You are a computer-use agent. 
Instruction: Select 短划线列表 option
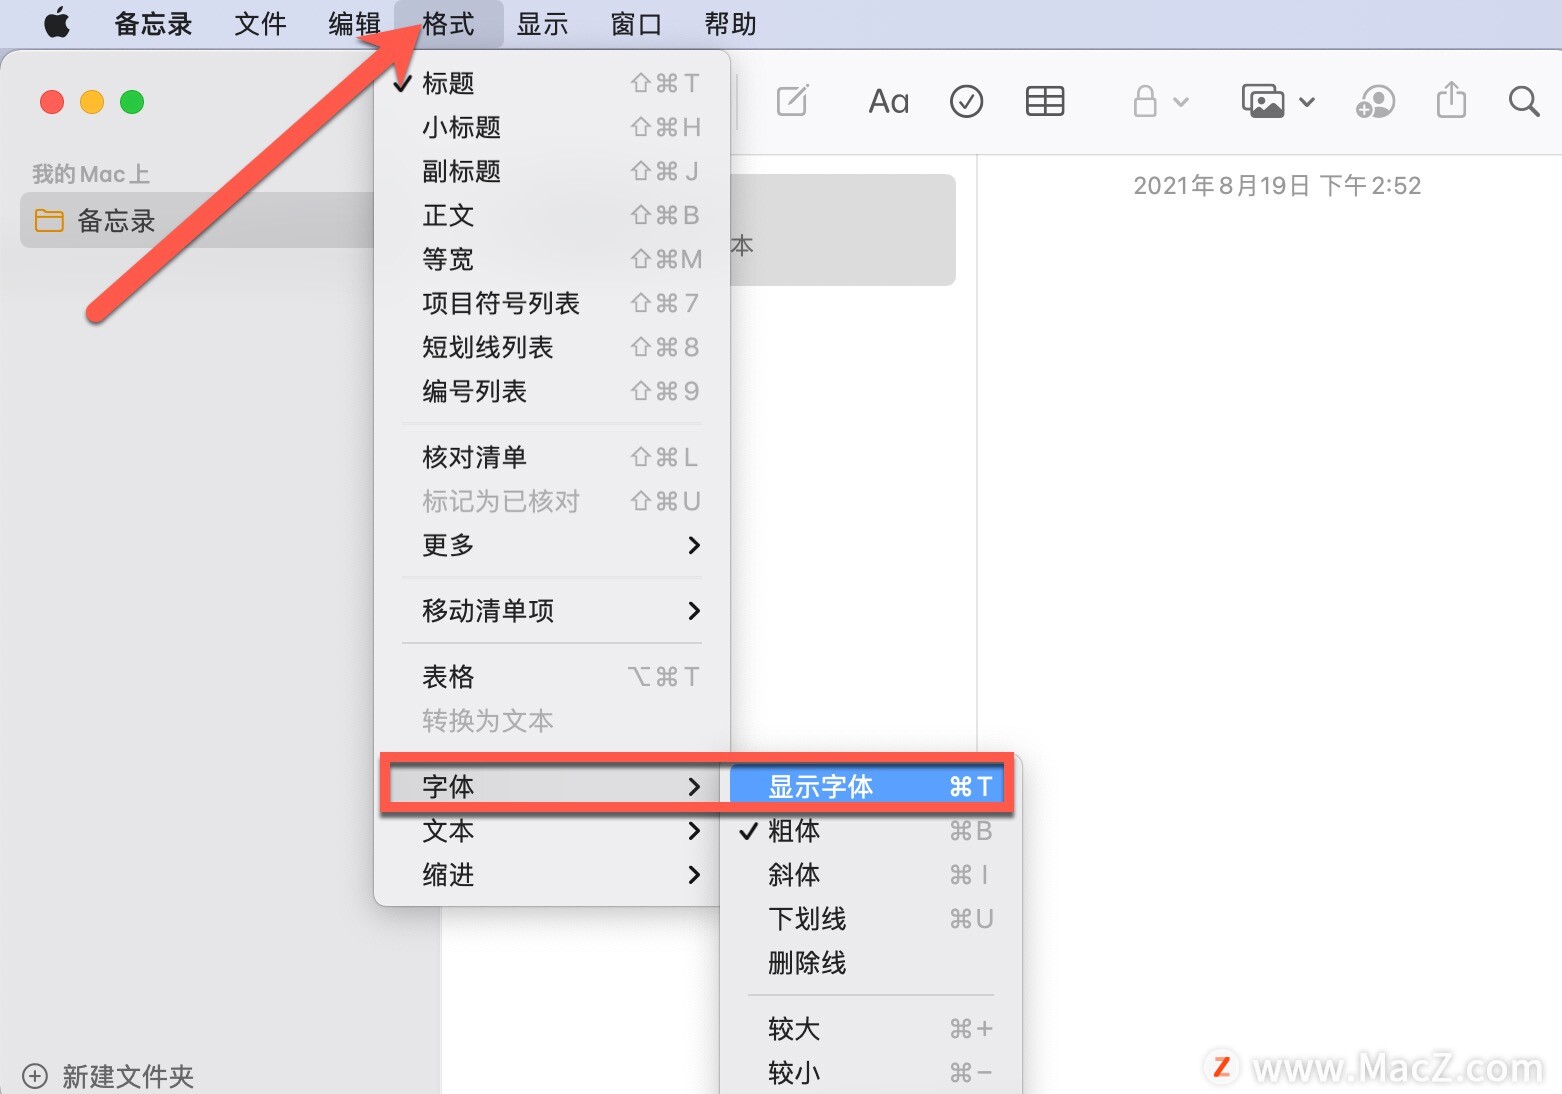[552, 347]
